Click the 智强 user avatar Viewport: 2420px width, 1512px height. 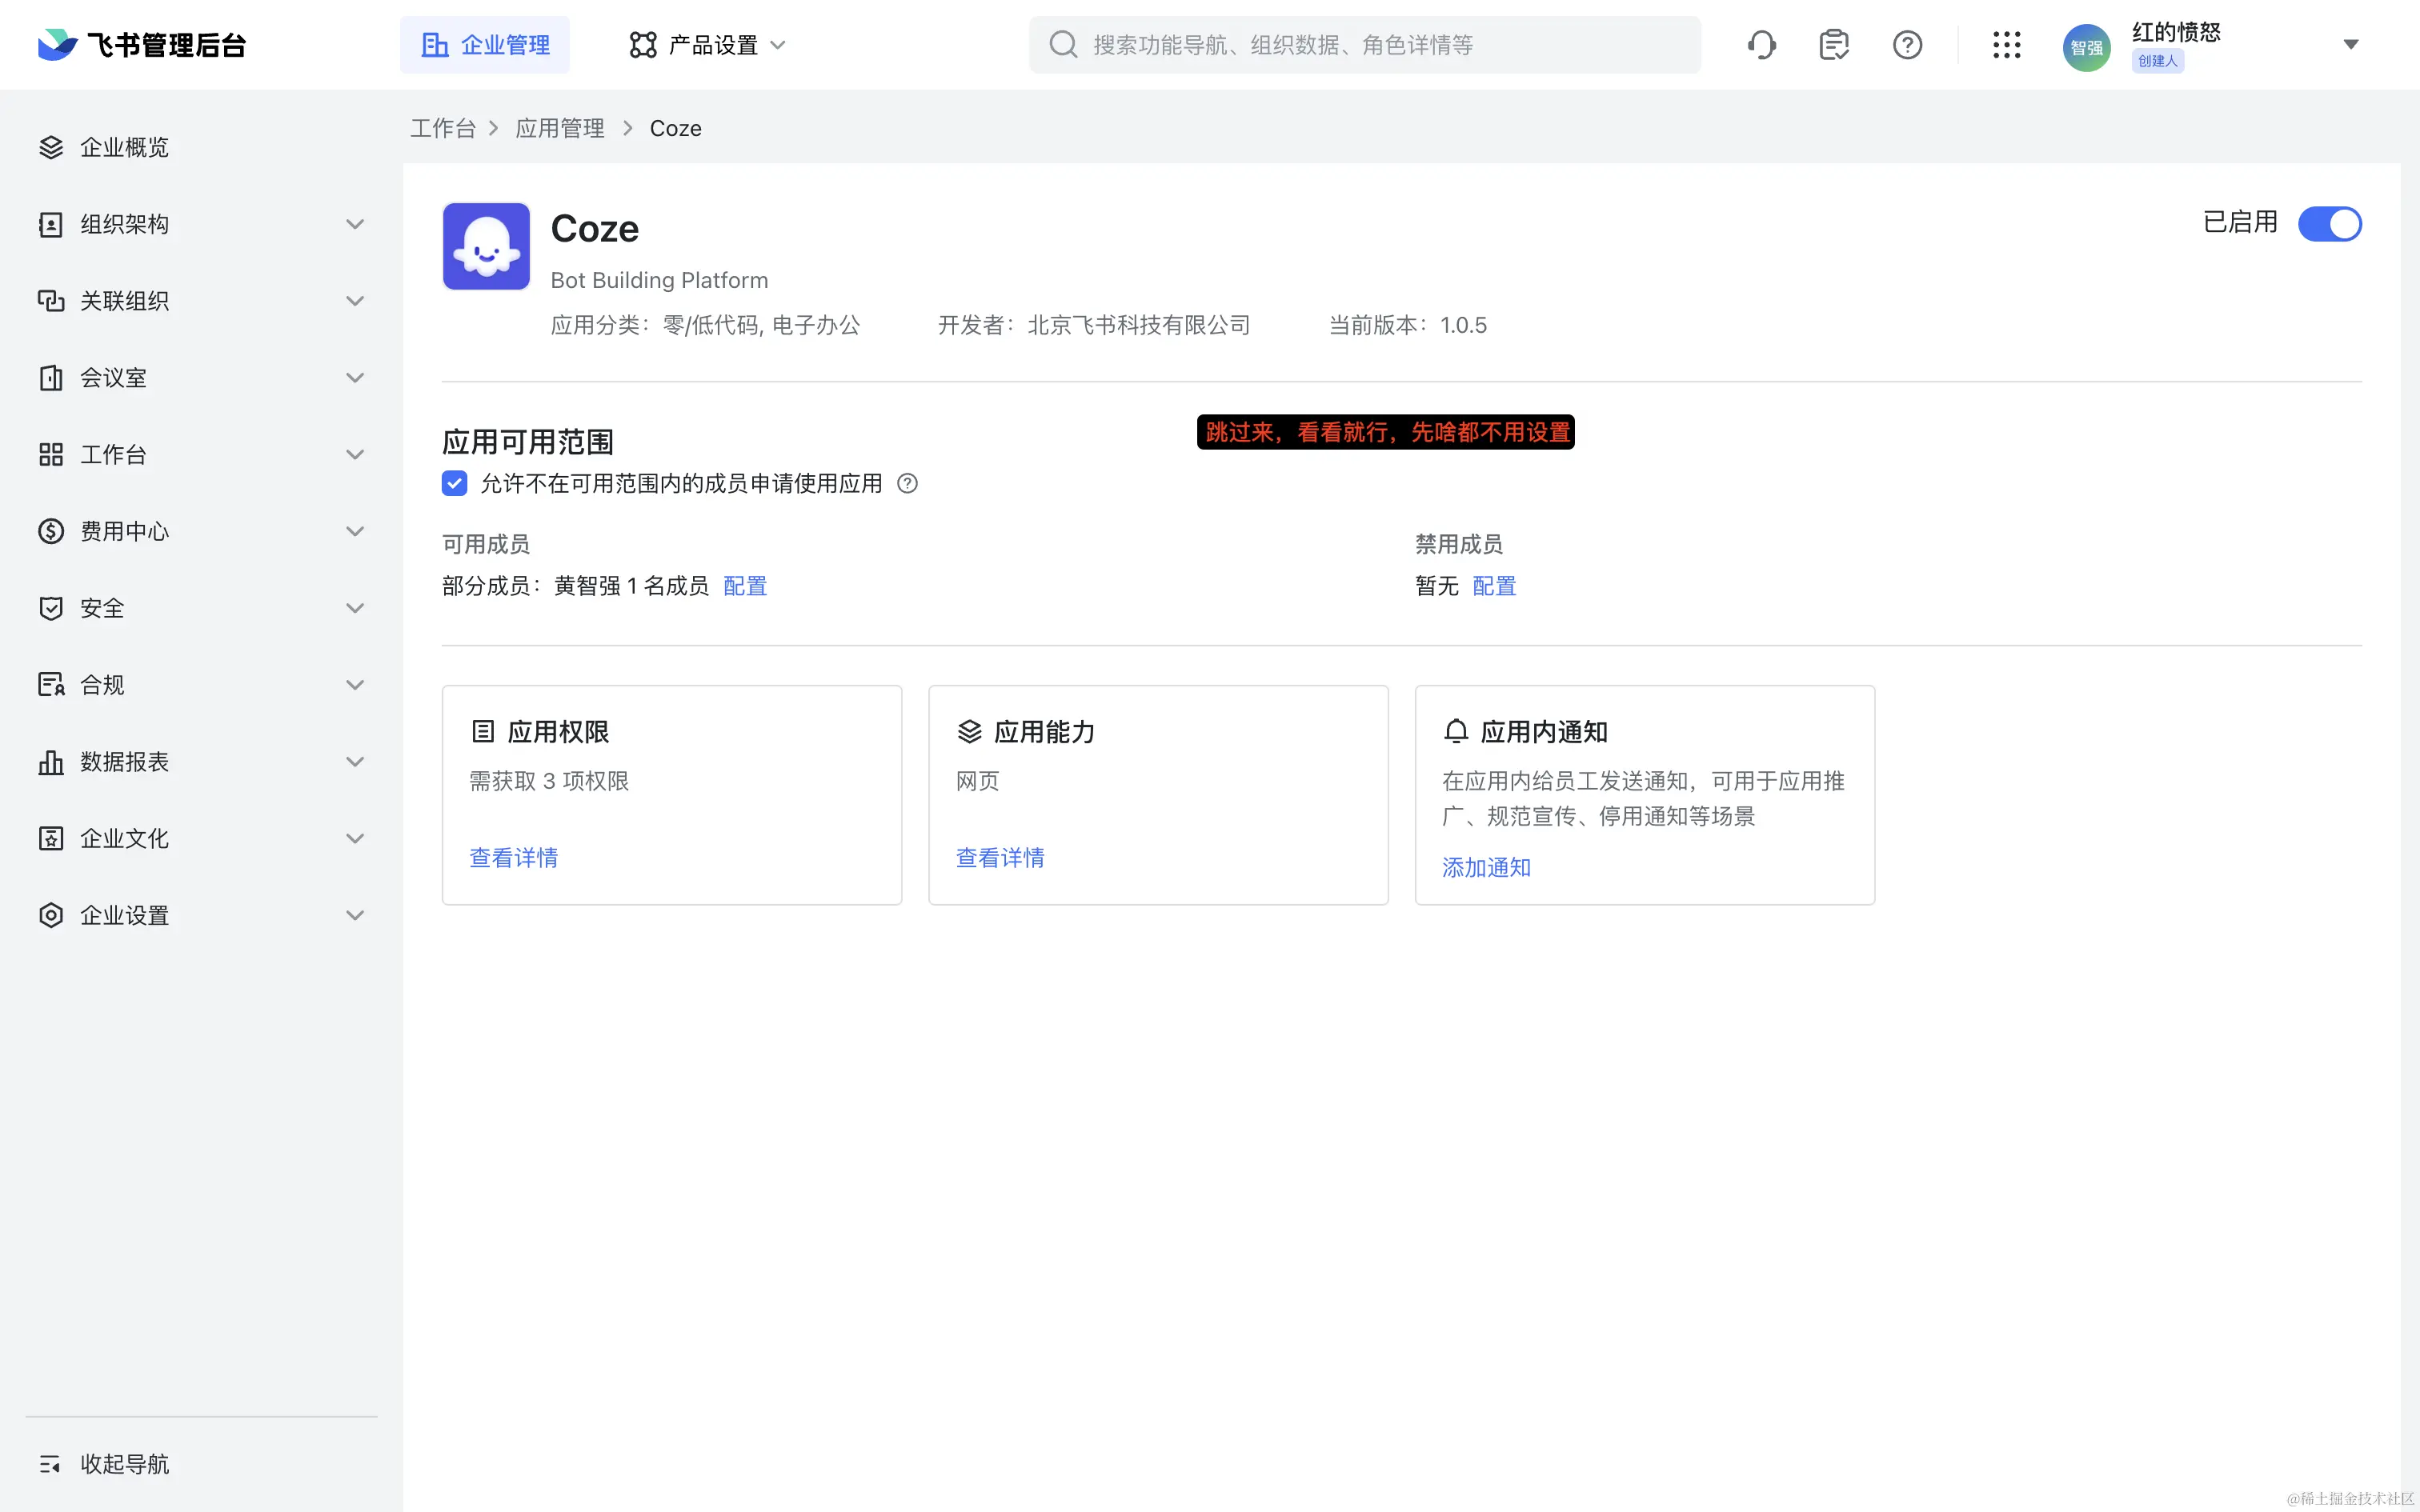pyautogui.click(x=2086, y=47)
